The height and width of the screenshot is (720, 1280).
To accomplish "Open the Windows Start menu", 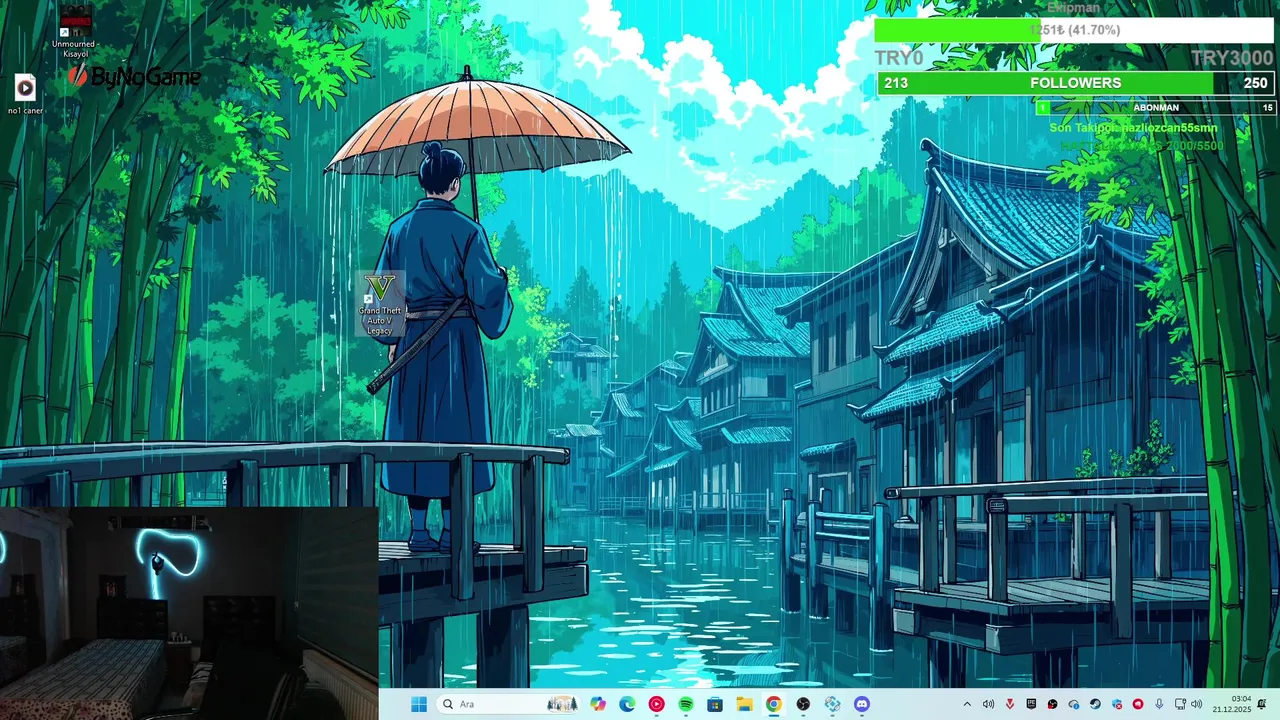I will pos(418,704).
